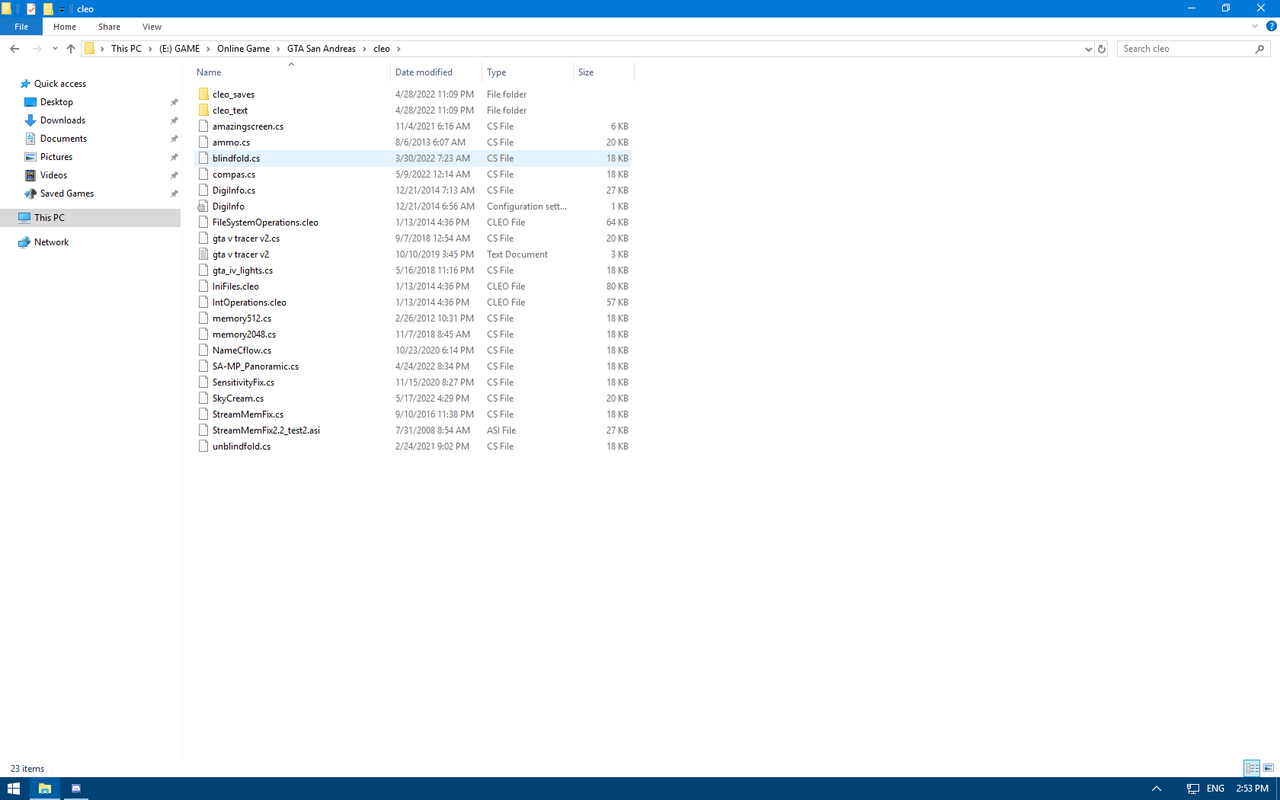The width and height of the screenshot is (1280, 800).
Task: Click GTA San Andreas breadcrumb segment
Action: [321, 48]
